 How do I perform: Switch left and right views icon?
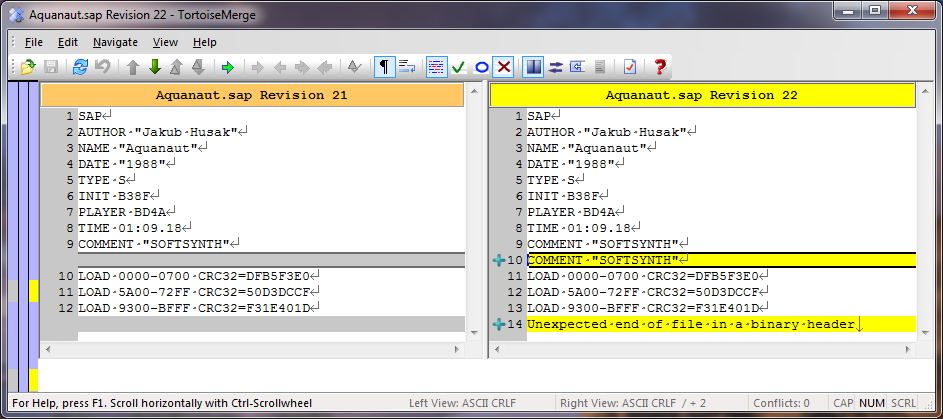click(555, 67)
